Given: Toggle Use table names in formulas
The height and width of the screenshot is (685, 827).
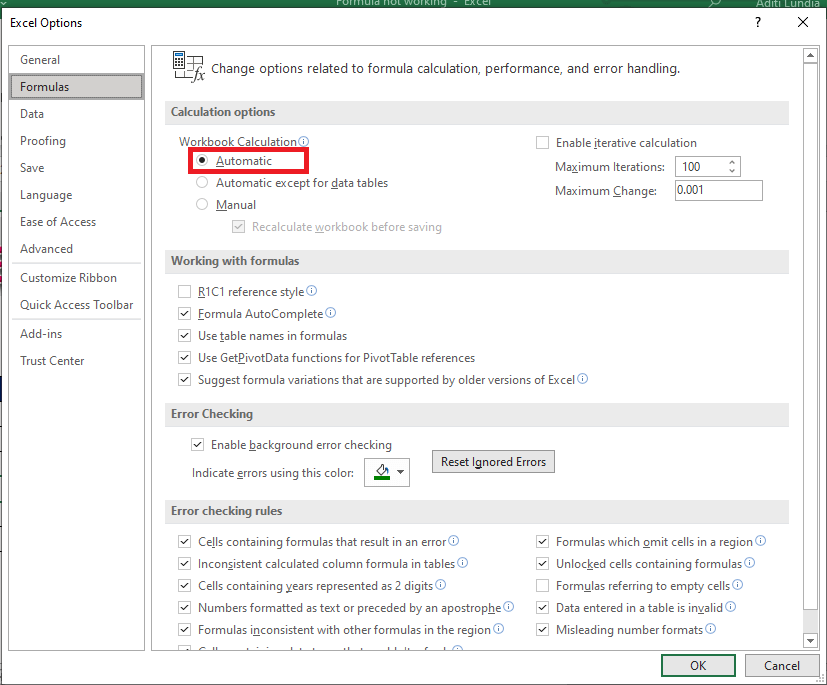Looking at the screenshot, I should [x=185, y=335].
